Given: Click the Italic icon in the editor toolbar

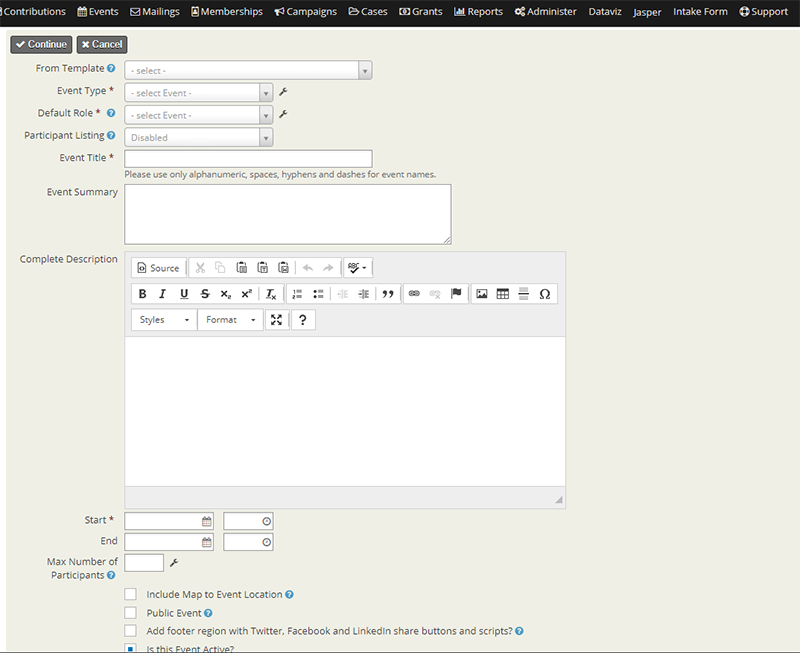Looking at the screenshot, I should click(x=162, y=293).
